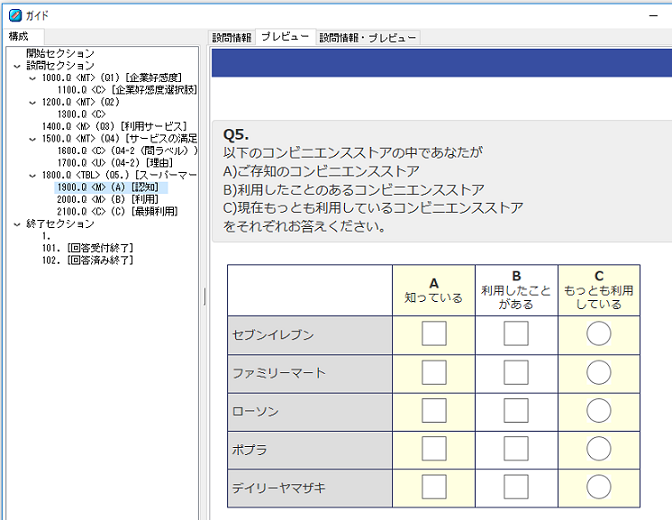Minimize the ガイド window
The image size is (672, 520).
tap(653, 16)
